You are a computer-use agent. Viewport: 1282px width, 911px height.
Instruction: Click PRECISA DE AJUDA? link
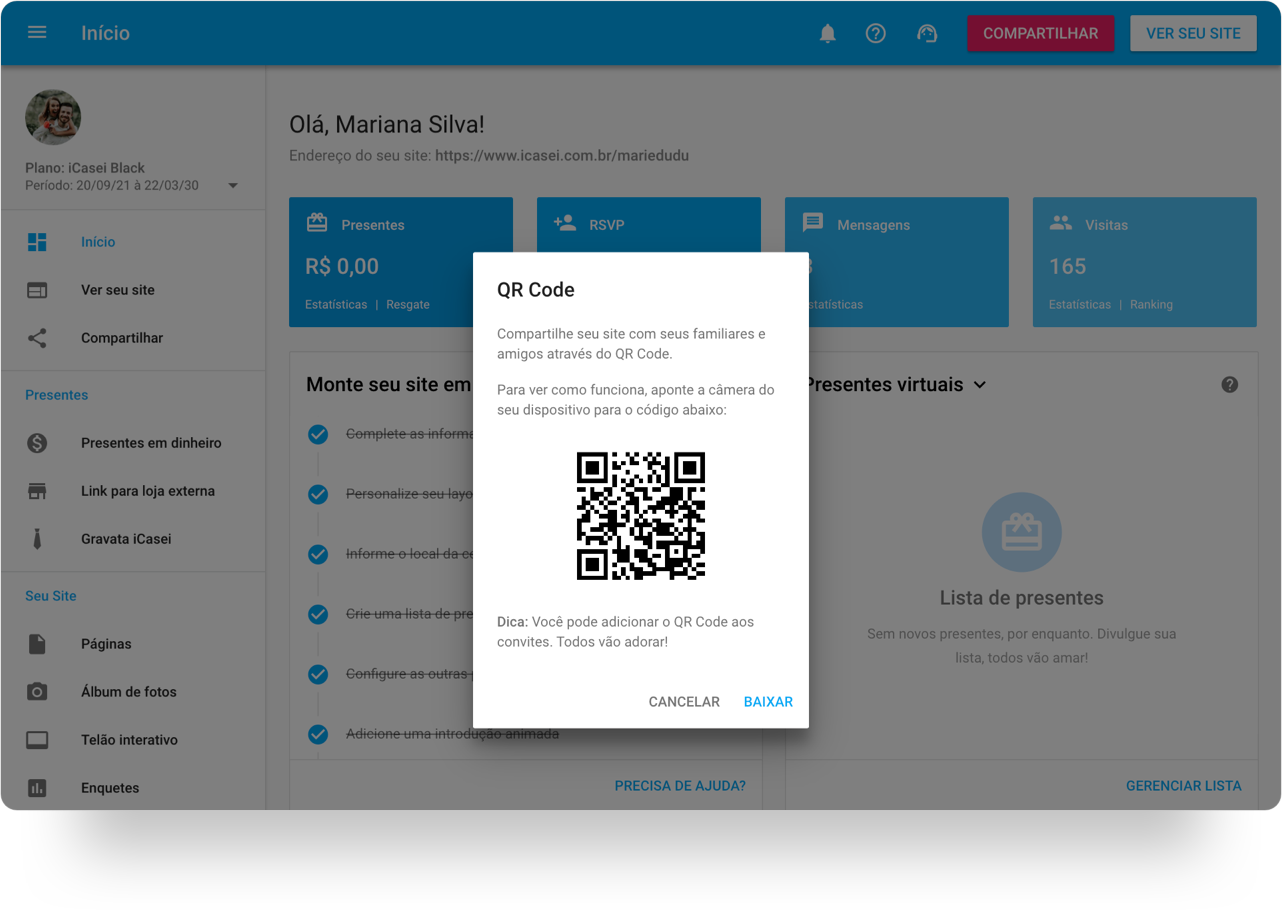click(x=680, y=786)
